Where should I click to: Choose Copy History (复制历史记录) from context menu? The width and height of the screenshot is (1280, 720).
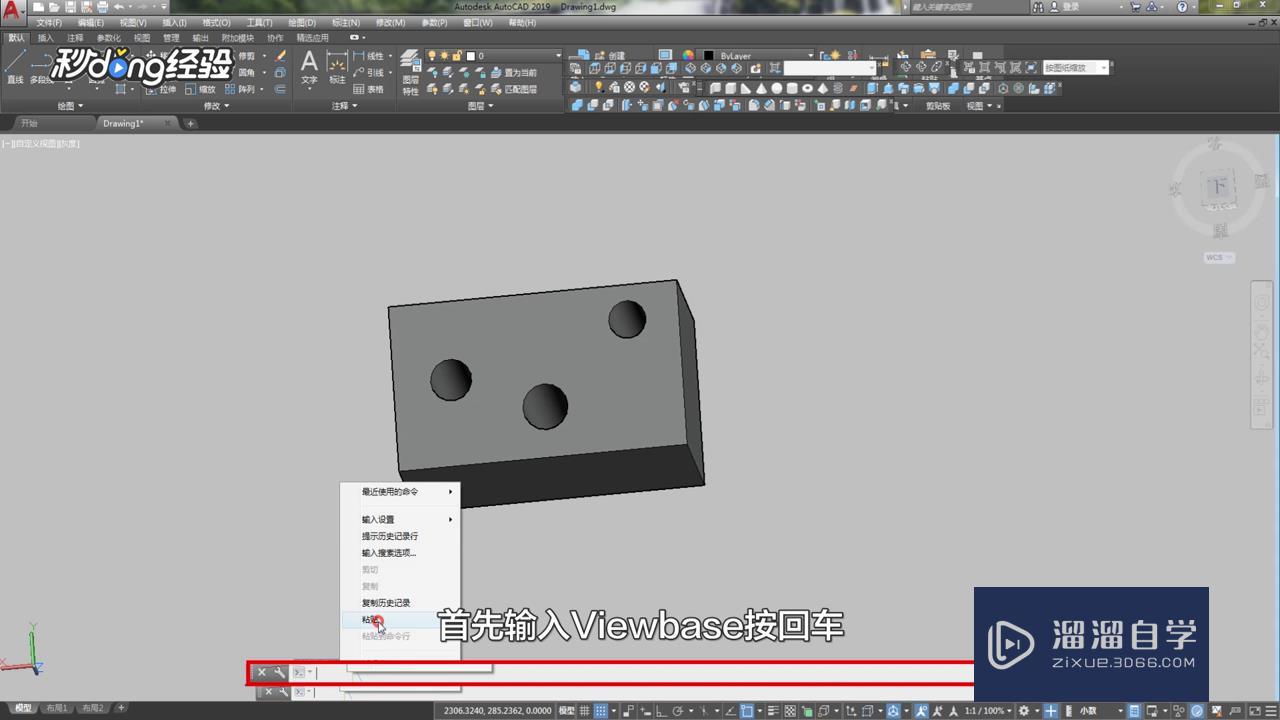click(x=386, y=603)
